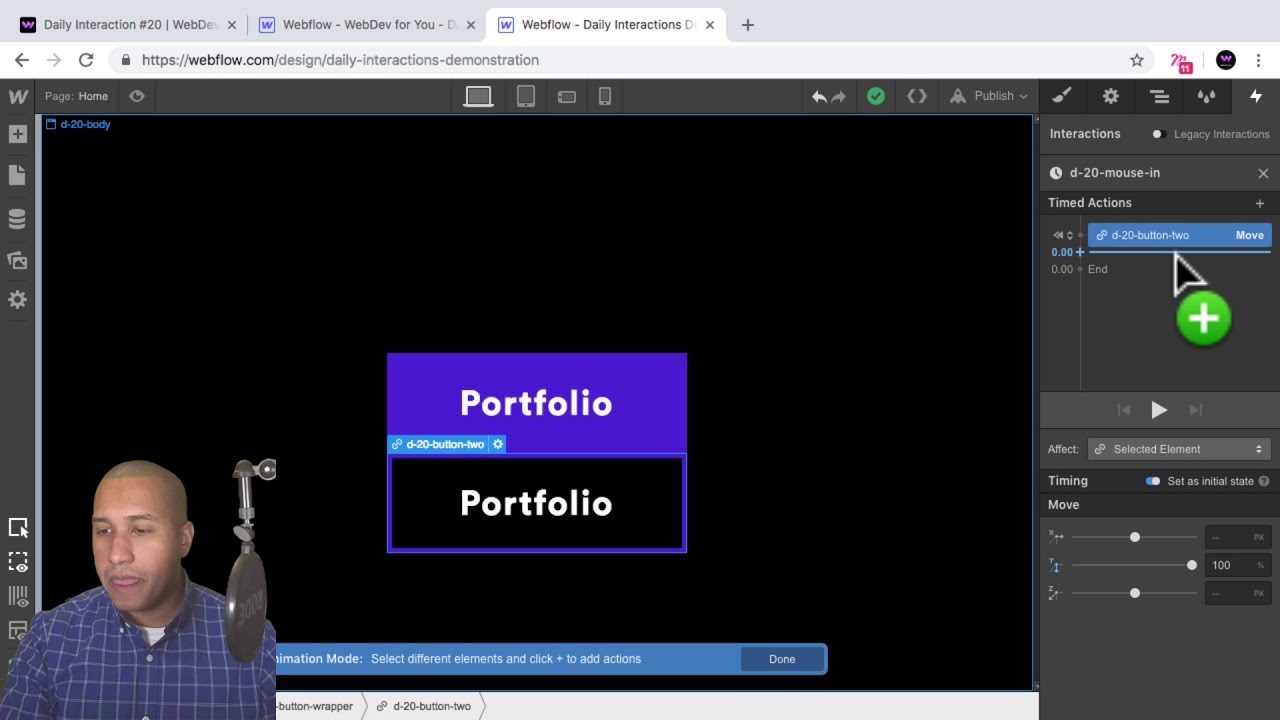Click the Timed Actions heading
Viewport: 1280px width, 720px height.
coord(1090,203)
